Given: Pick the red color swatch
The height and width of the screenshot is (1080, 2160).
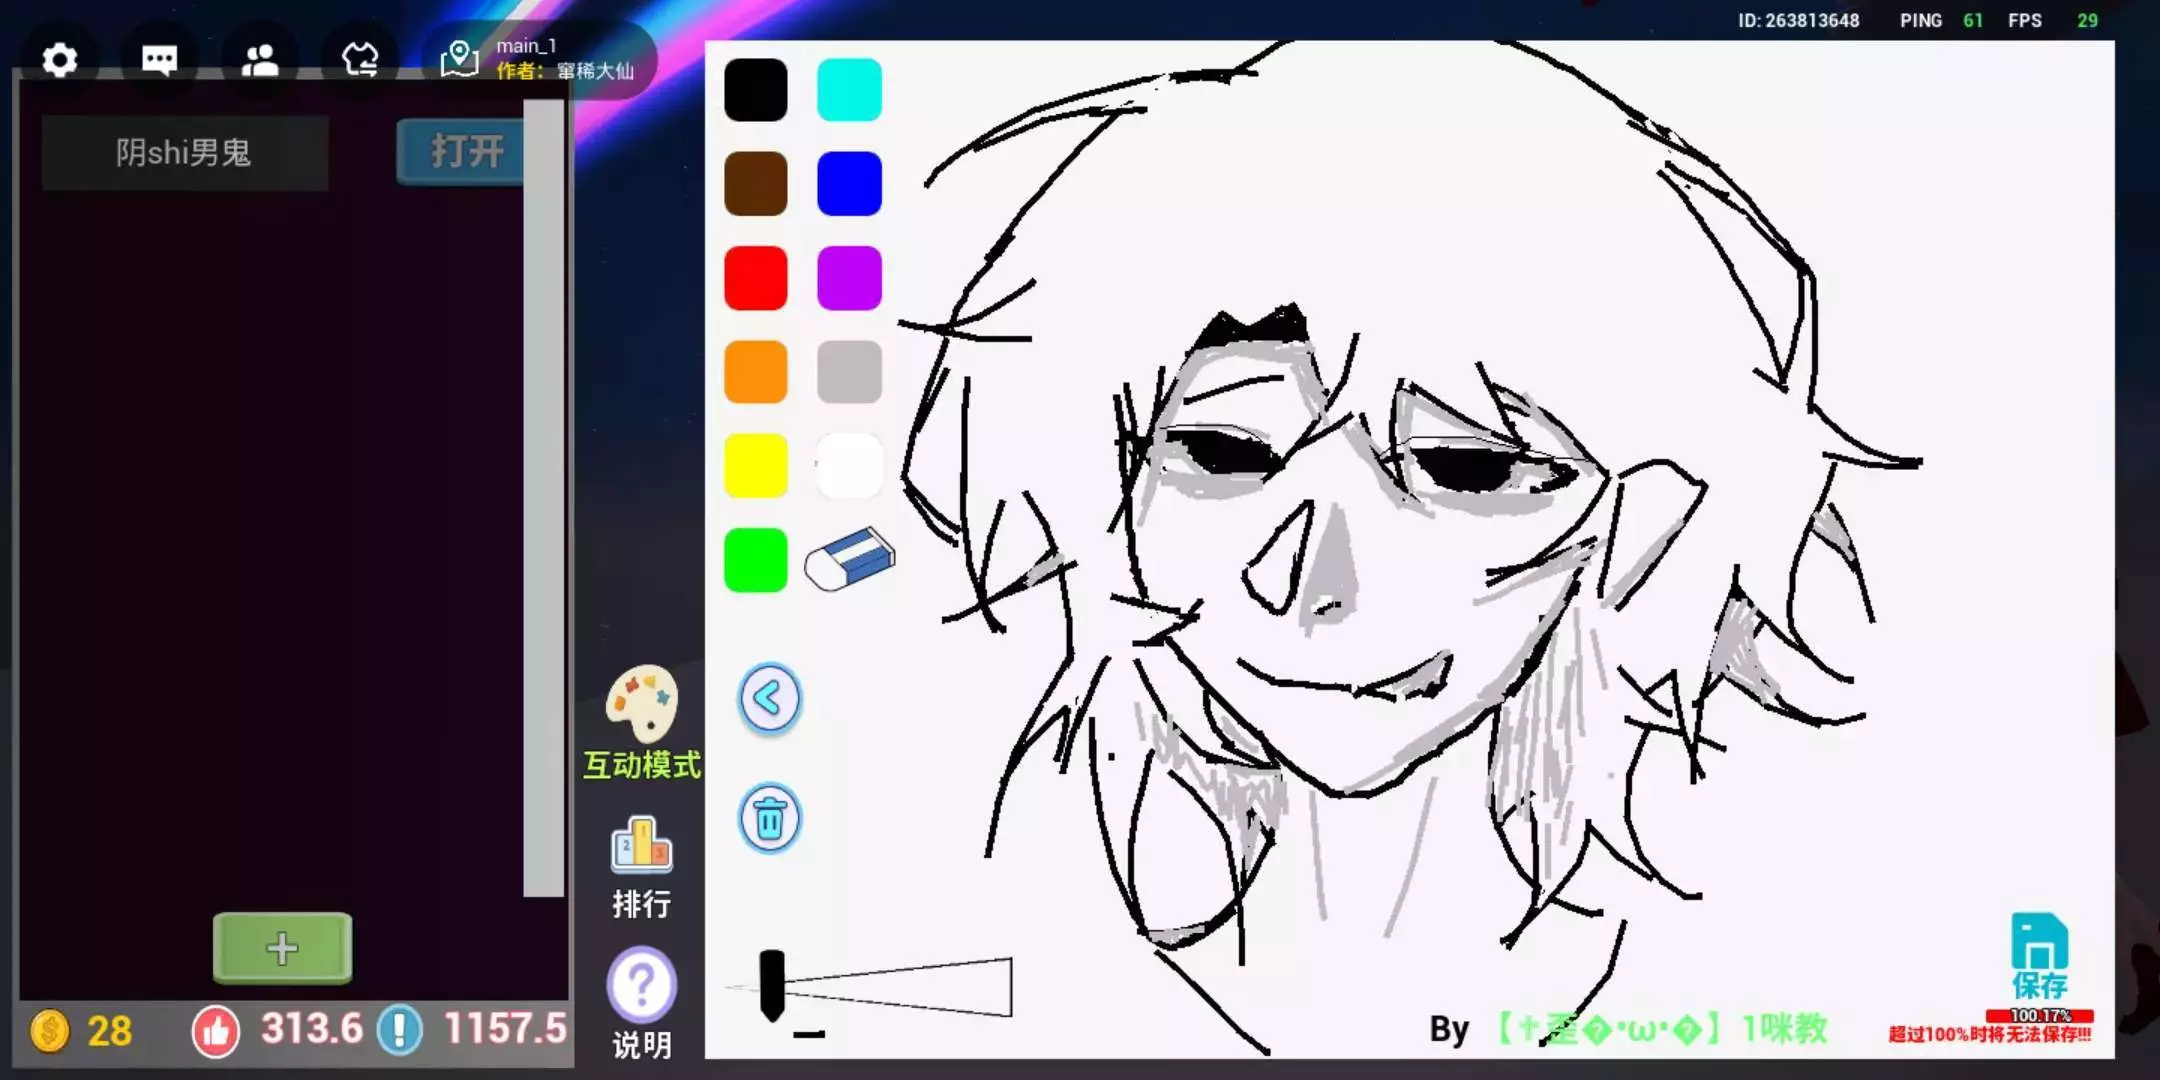Looking at the screenshot, I should 755,278.
